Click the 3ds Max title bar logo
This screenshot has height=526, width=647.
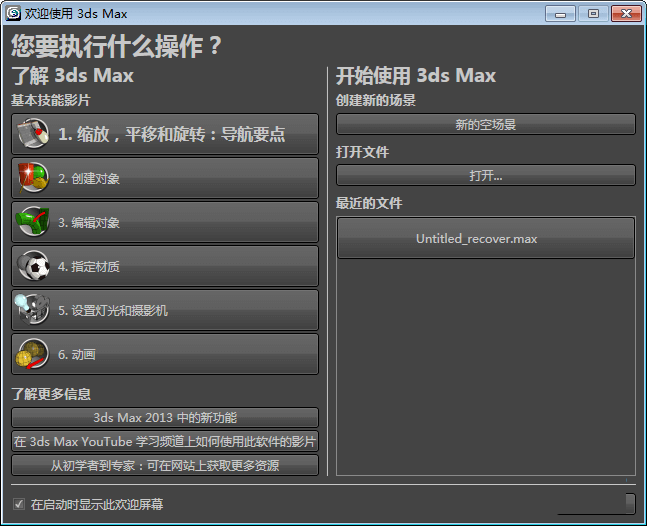click(13, 13)
